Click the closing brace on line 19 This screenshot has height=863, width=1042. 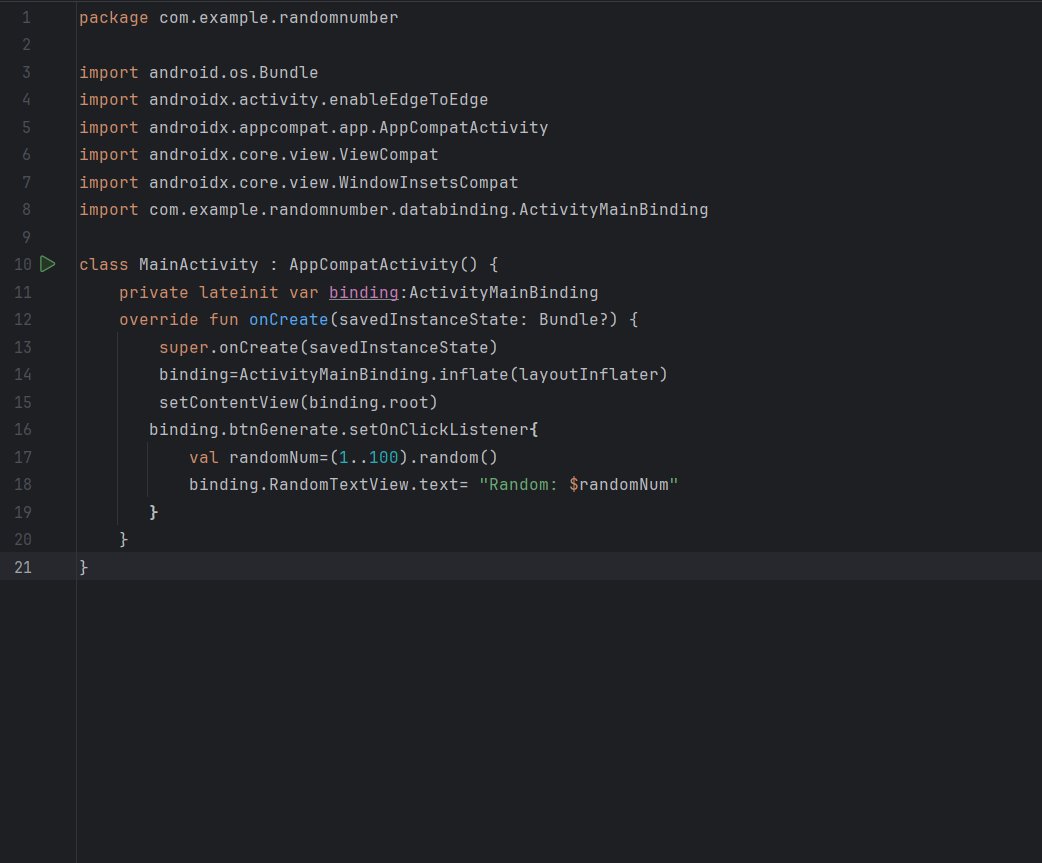click(154, 512)
